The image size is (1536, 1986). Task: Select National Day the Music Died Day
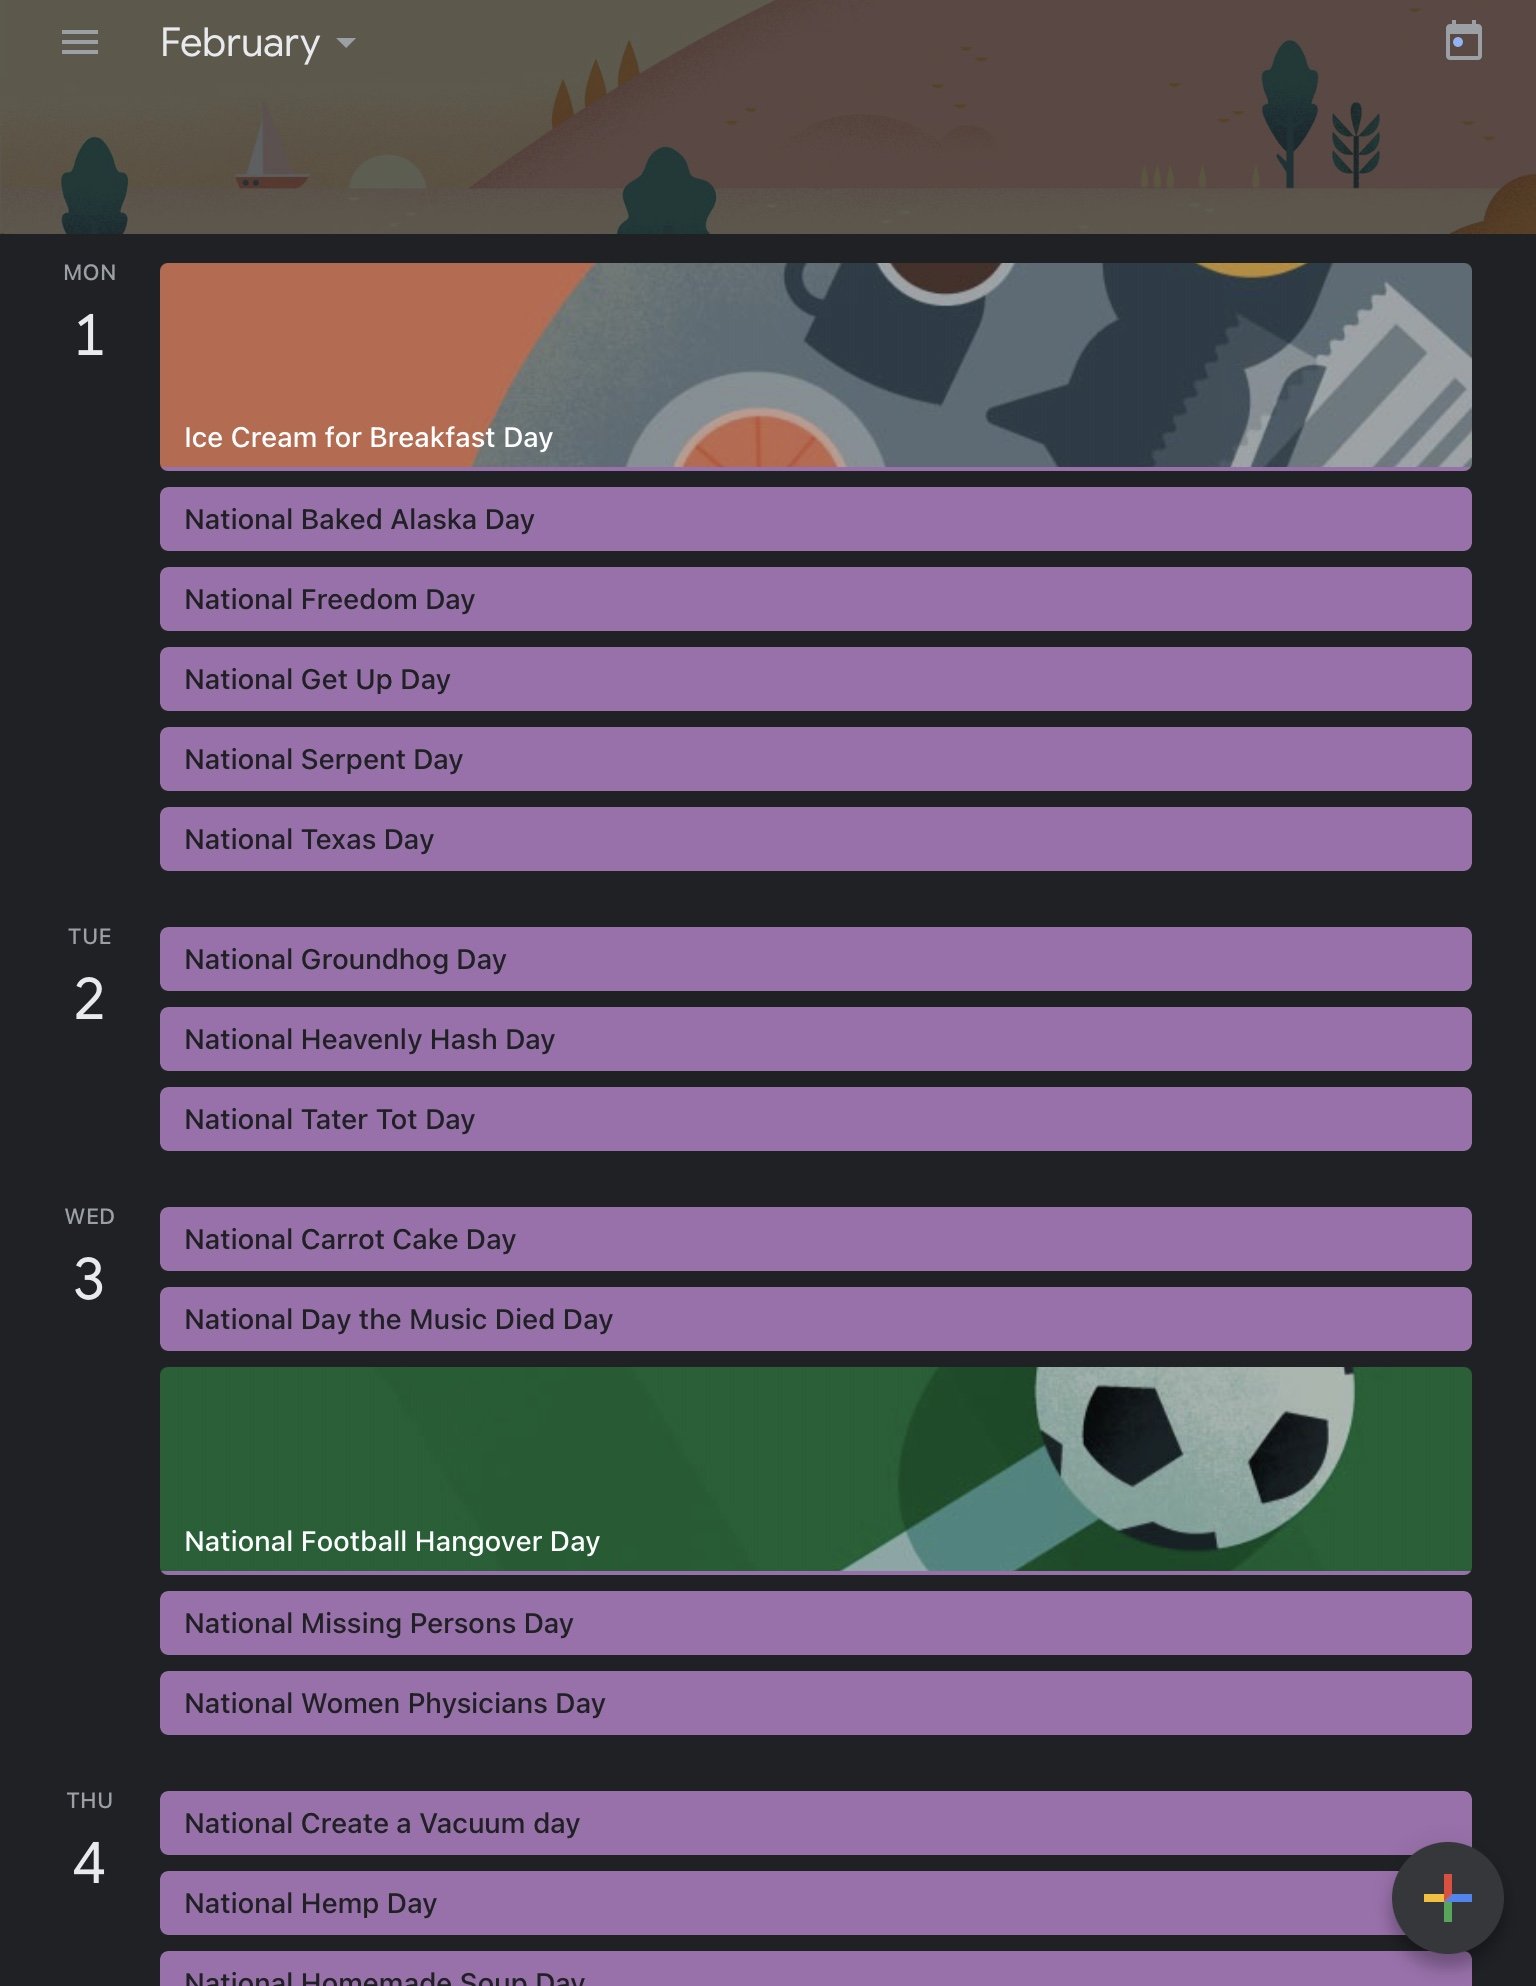pyautogui.click(x=815, y=1319)
